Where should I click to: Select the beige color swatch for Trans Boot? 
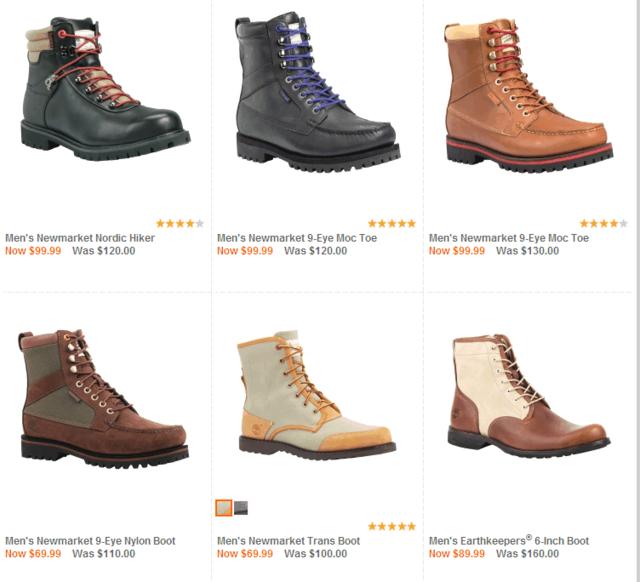point(224,508)
